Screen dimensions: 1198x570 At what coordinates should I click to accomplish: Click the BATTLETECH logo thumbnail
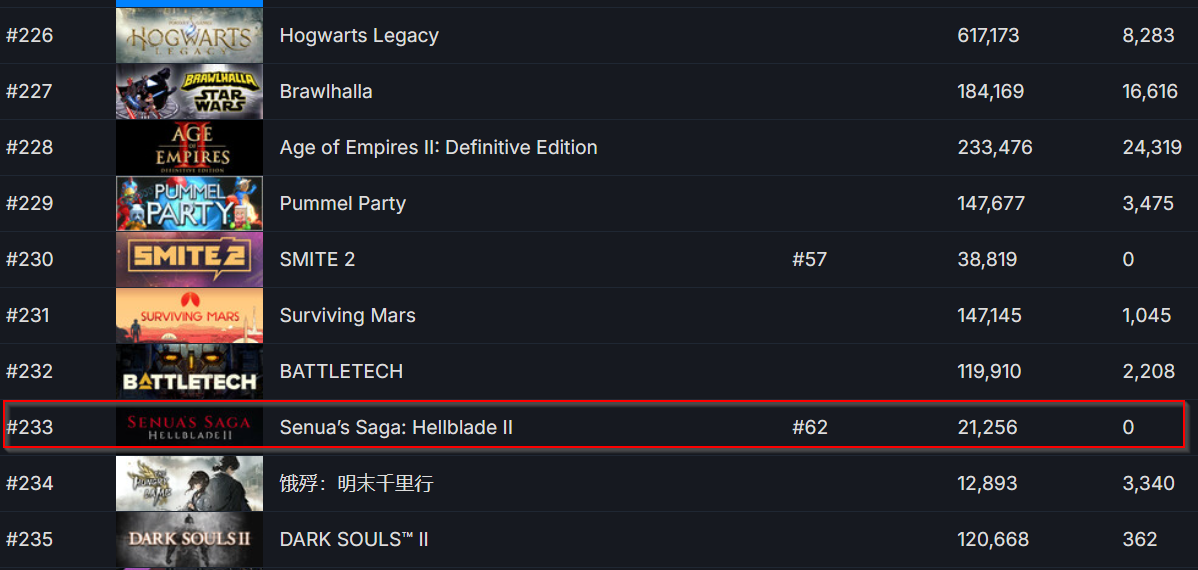click(189, 371)
